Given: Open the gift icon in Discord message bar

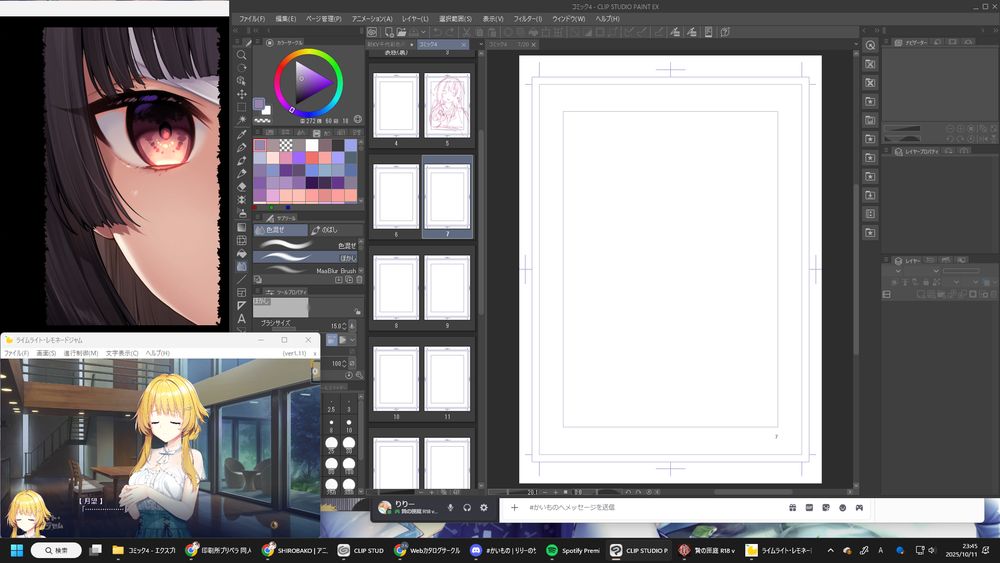Looking at the screenshot, I should click(792, 508).
